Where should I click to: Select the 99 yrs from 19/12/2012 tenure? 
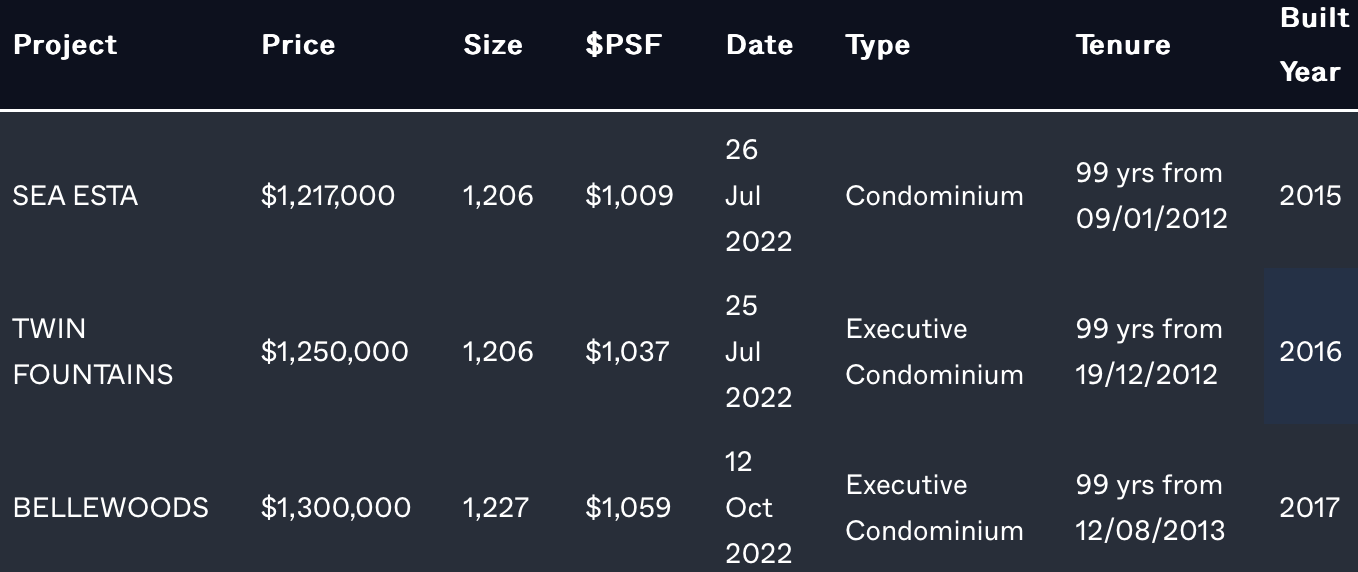point(1149,352)
